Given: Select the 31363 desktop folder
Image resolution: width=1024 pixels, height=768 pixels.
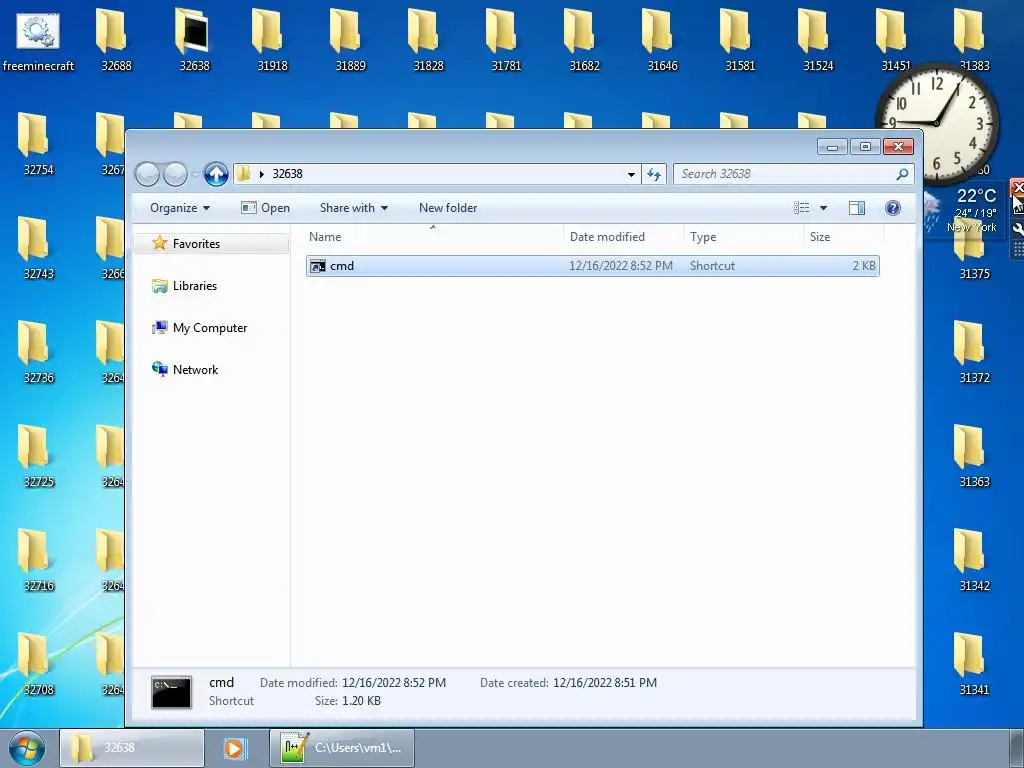Looking at the screenshot, I should (x=974, y=457).
